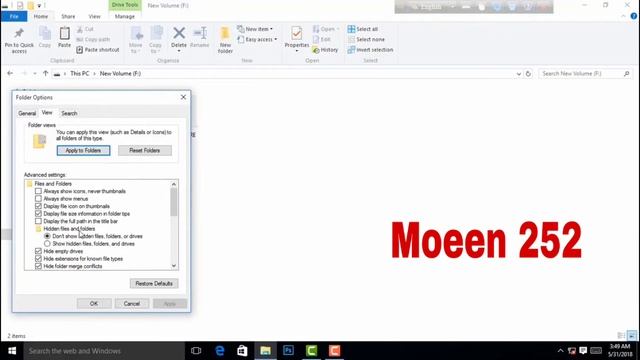This screenshot has height=360, width=640.
Task: Open Store from the taskbar
Action: coord(242,351)
